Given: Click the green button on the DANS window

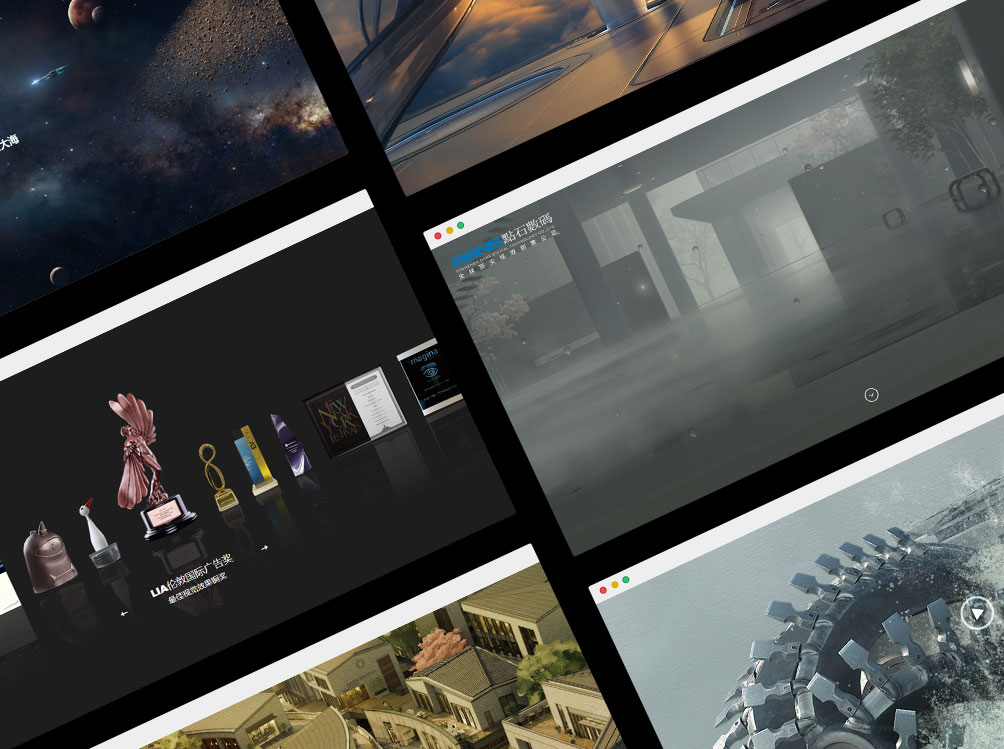Looking at the screenshot, I should pyautogui.click(x=461, y=226).
